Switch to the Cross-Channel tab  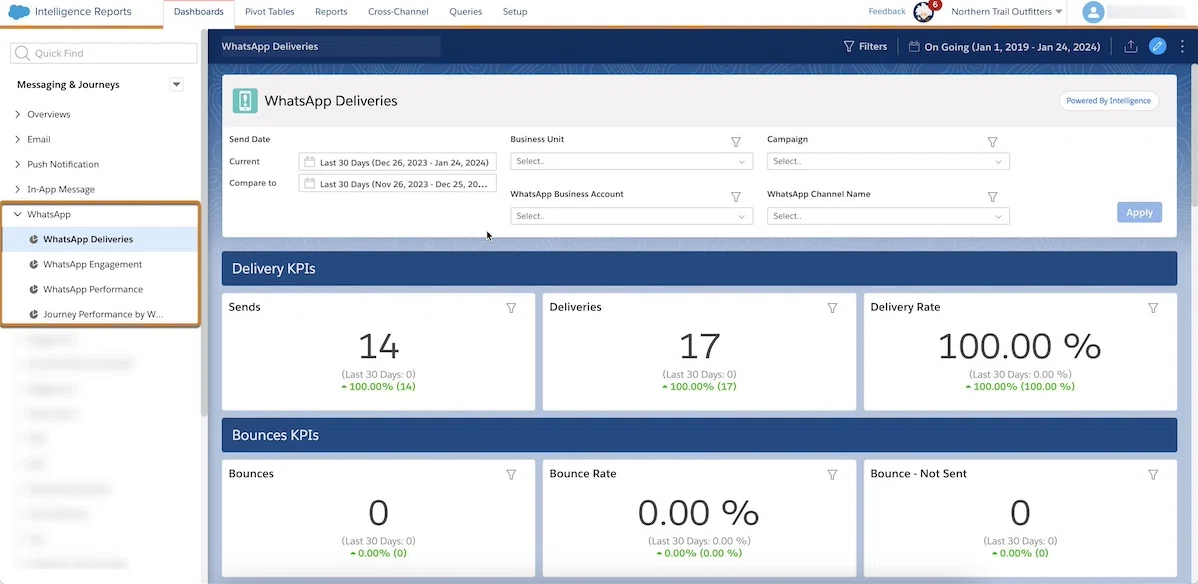398,12
